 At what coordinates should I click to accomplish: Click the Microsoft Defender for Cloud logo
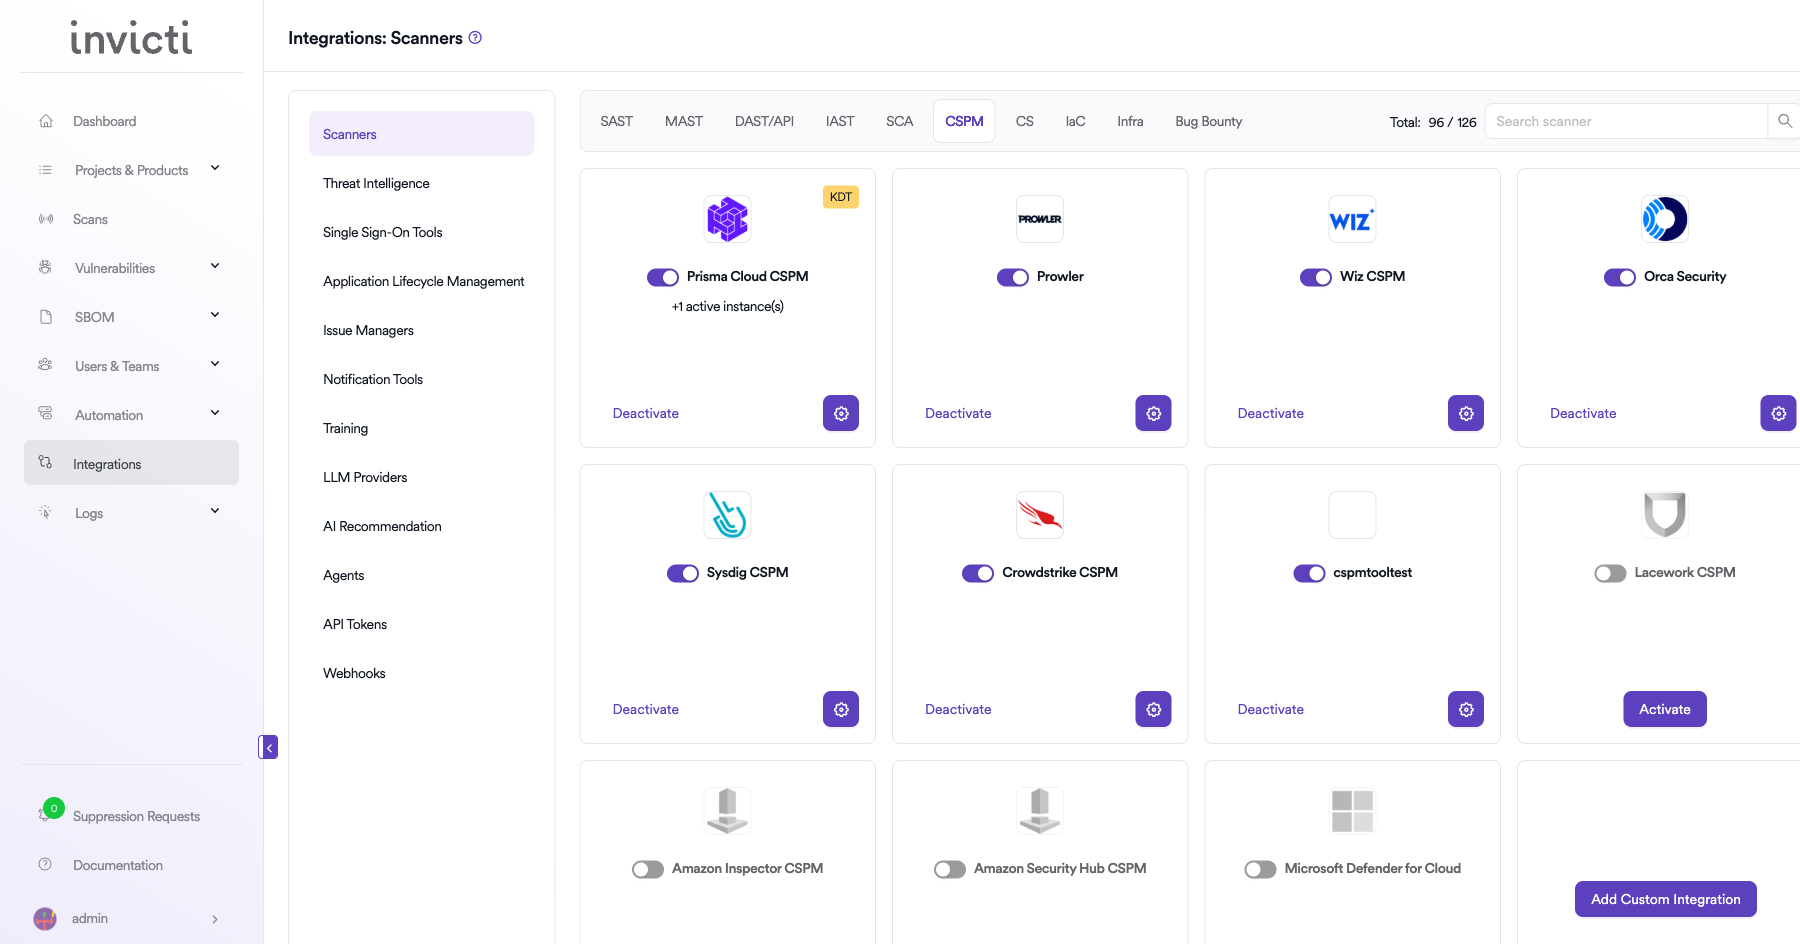tap(1352, 811)
